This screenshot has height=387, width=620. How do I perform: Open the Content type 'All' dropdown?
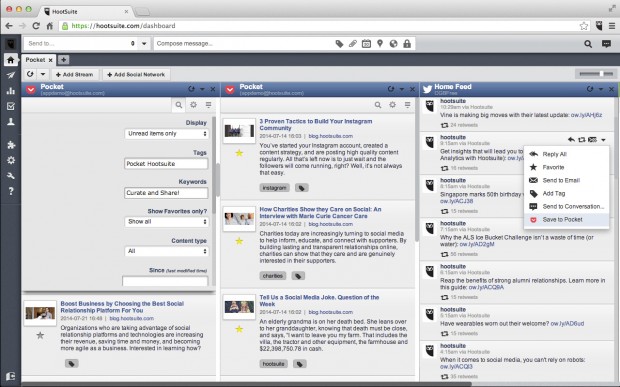point(167,251)
